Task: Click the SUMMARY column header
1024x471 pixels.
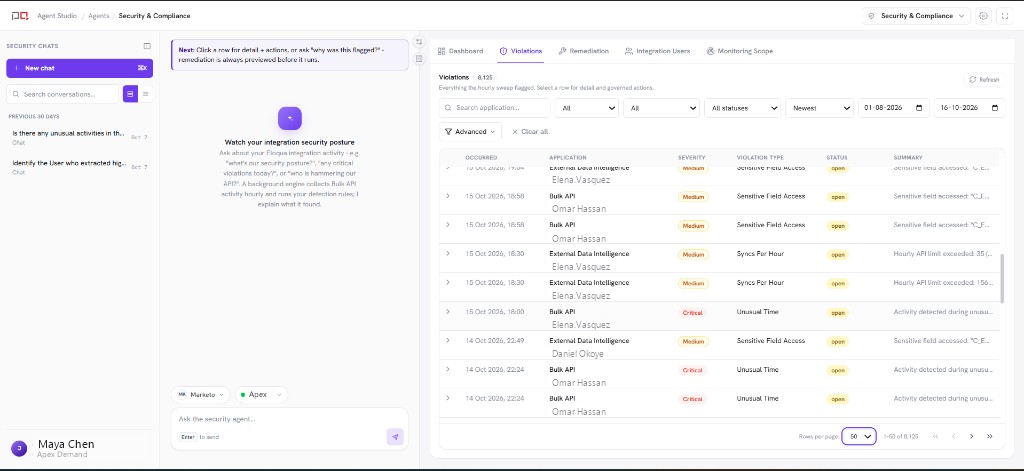Action: pyautogui.click(x=908, y=157)
